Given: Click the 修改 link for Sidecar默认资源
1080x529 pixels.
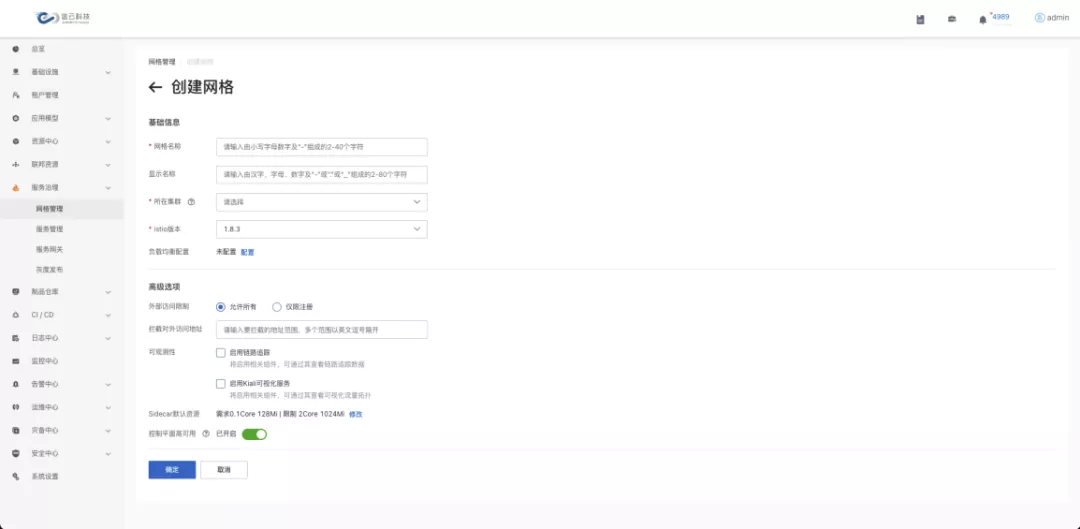Looking at the screenshot, I should click(355, 414).
